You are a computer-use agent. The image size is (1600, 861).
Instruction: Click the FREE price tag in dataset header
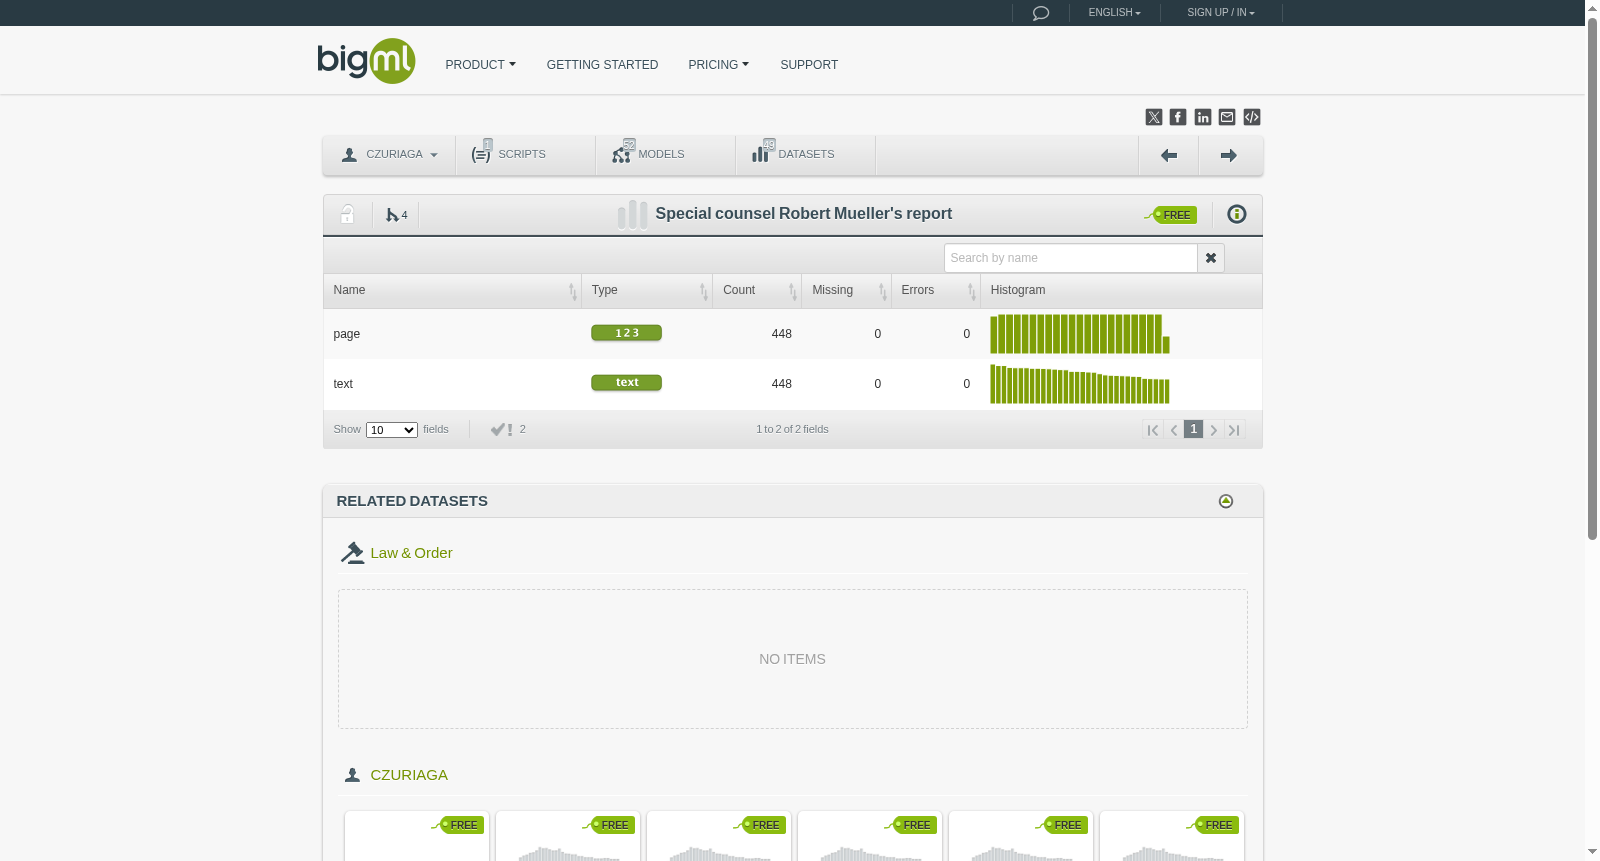[x=1171, y=215]
